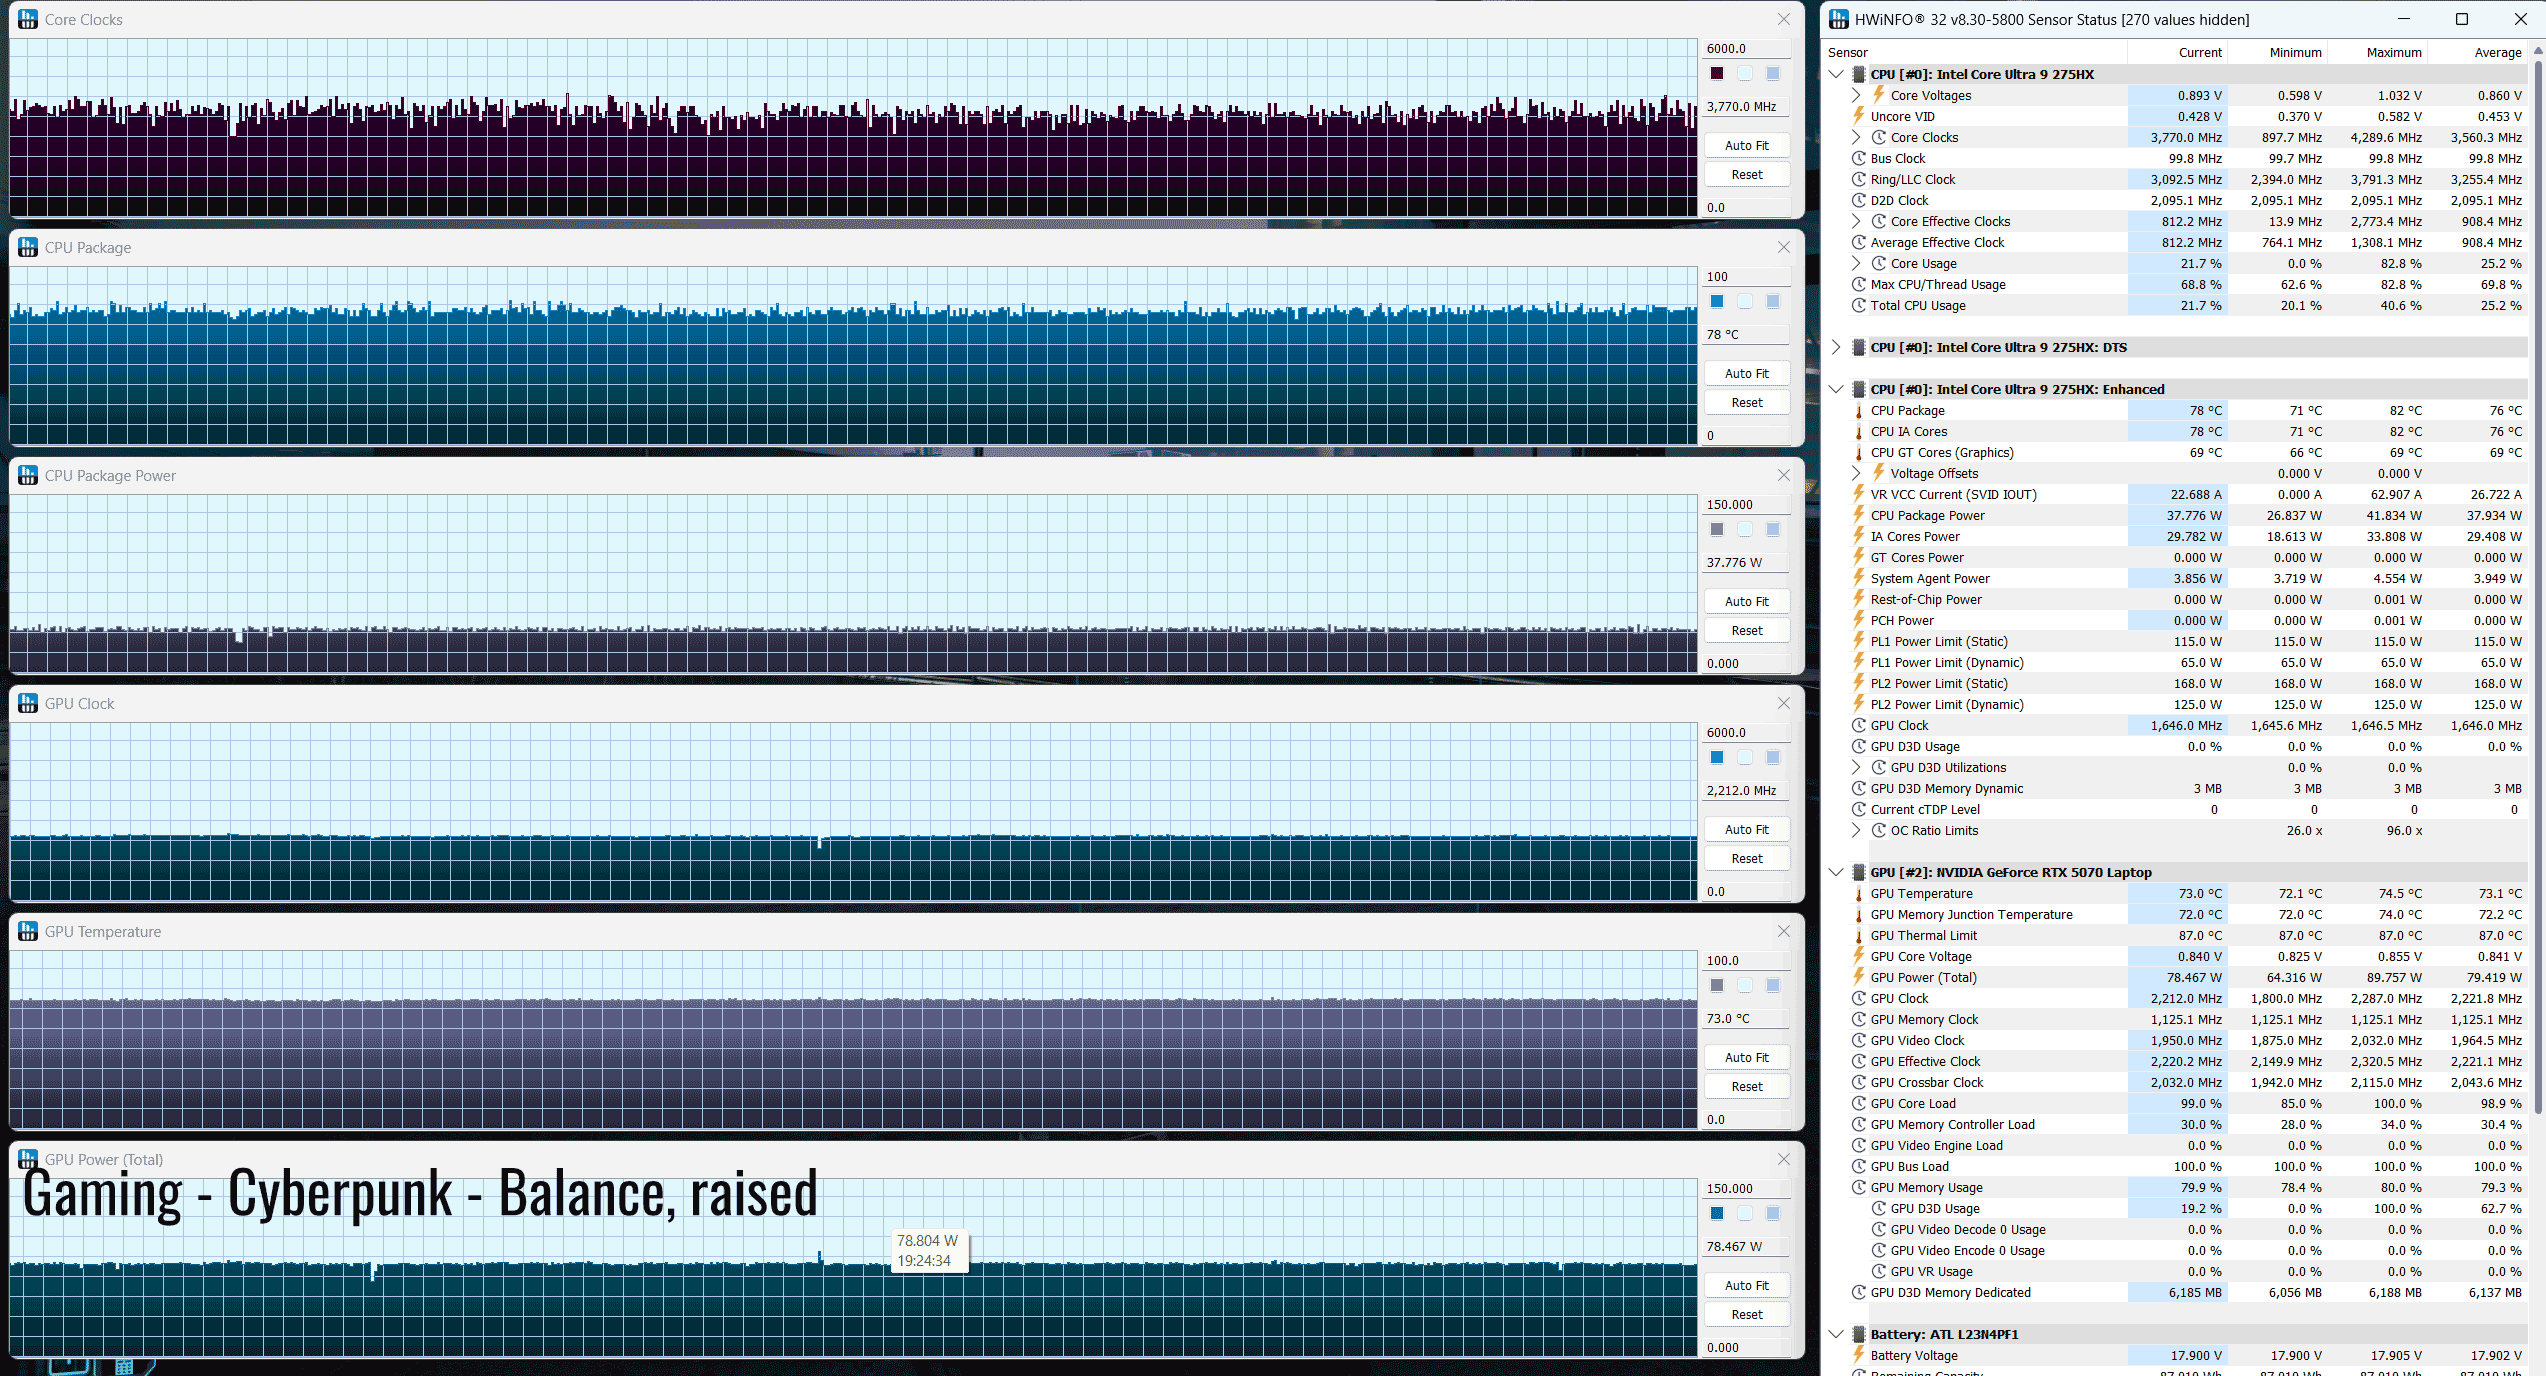Open dark maroon graph color swatch in Core Clocks
This screenshot has height=1376, width=2546.
coord(1717,73)
